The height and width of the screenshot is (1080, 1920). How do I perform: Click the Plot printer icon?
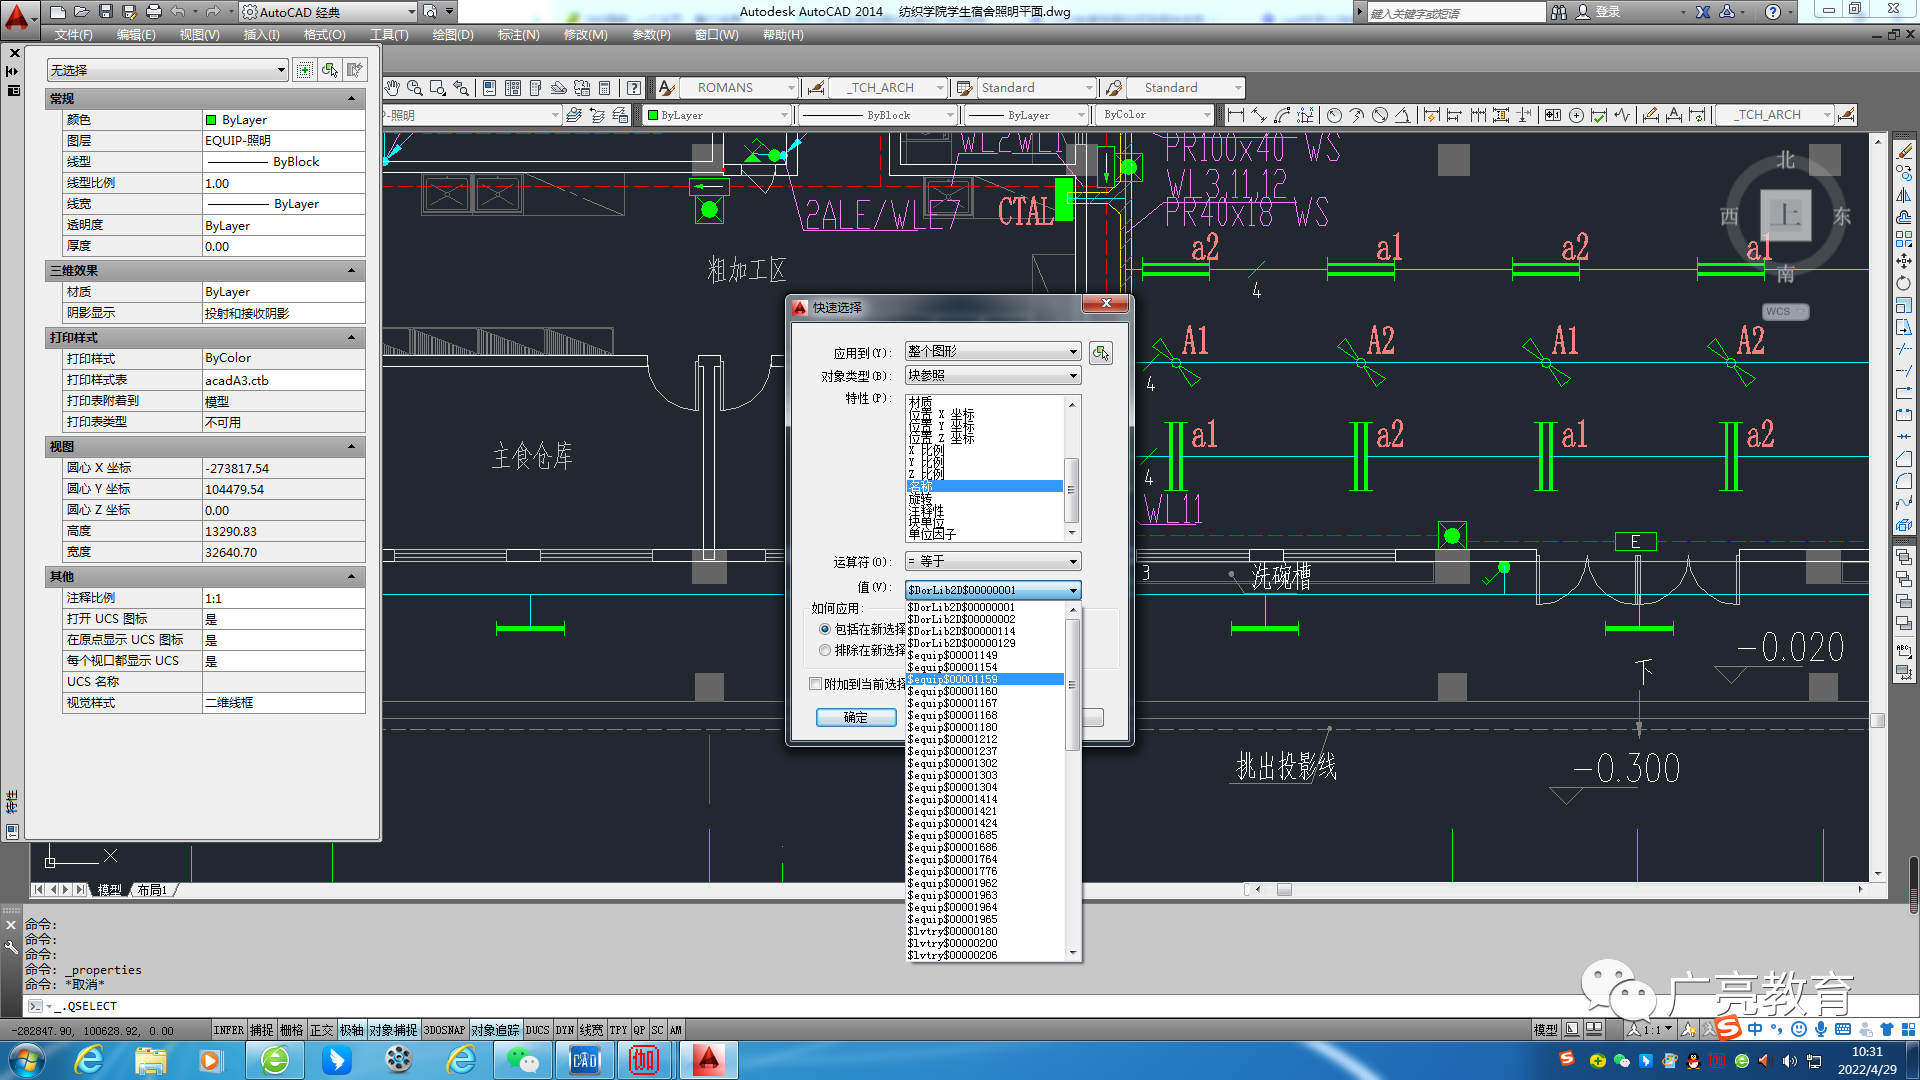(154, 12)
